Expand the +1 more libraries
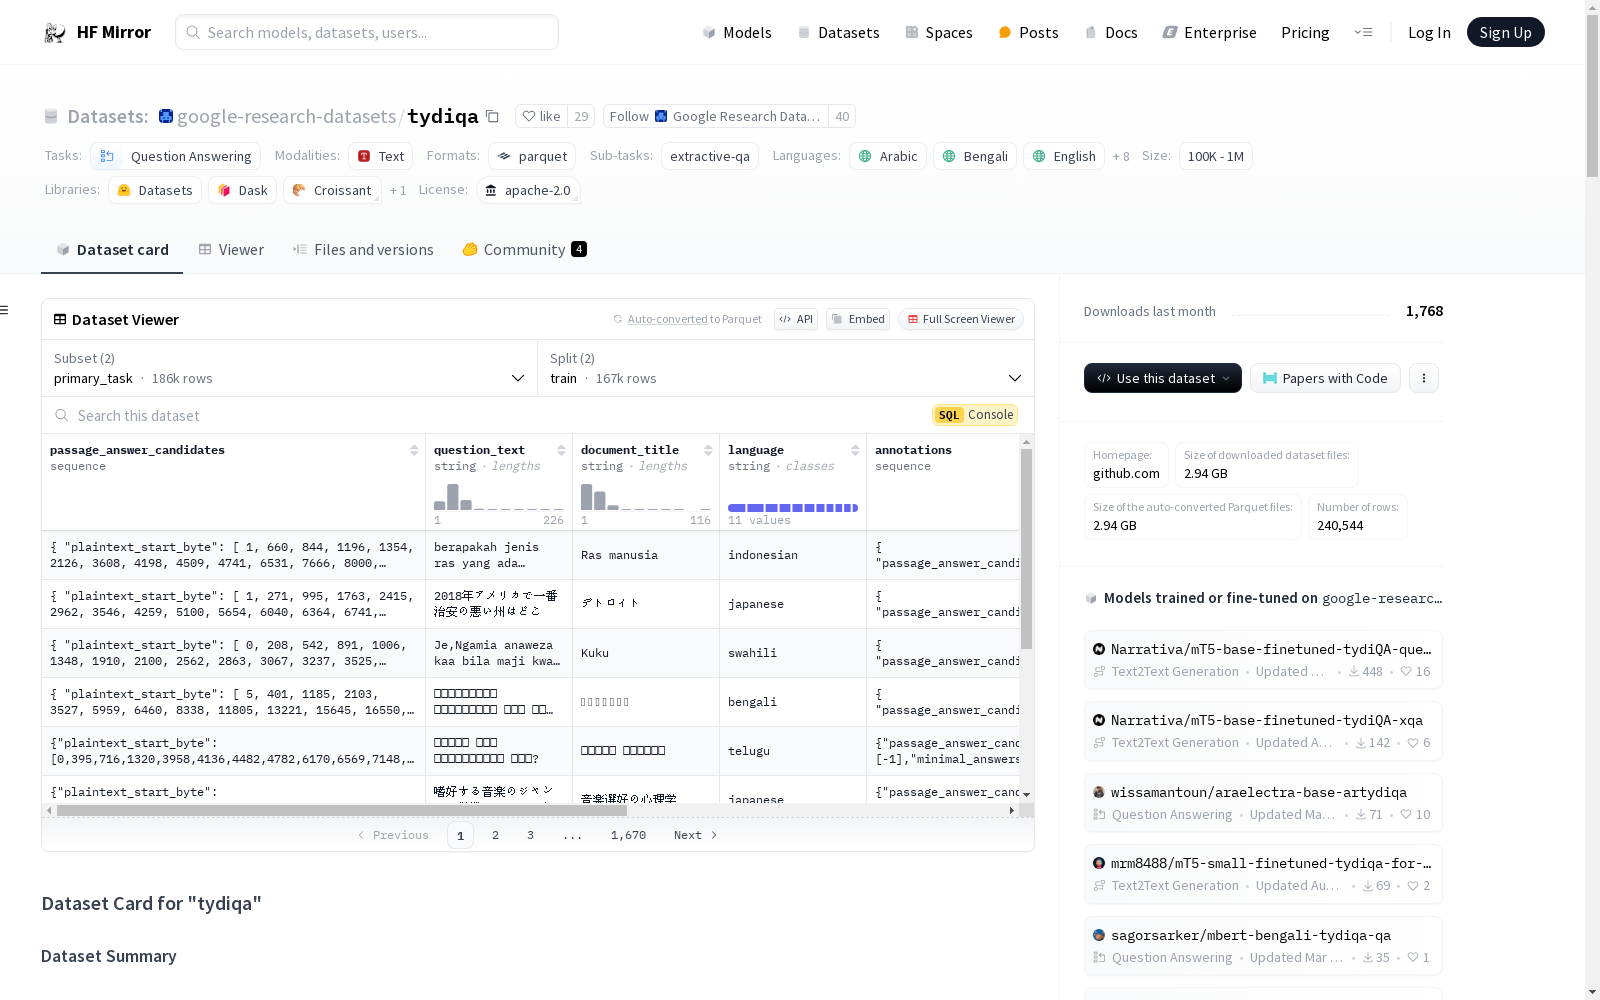Viewport: 1600px width, 1000px height. pyautogui.click(x=398, y=190)
